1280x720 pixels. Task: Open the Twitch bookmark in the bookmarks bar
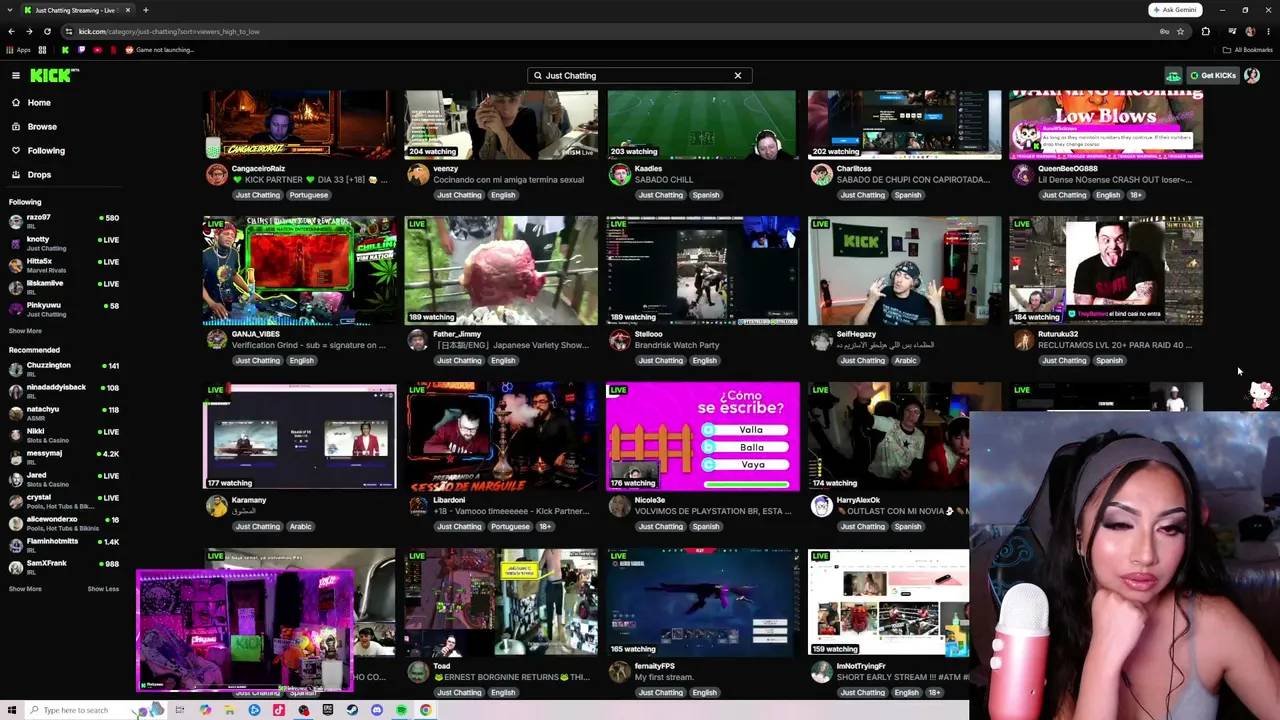coord(81,50)
